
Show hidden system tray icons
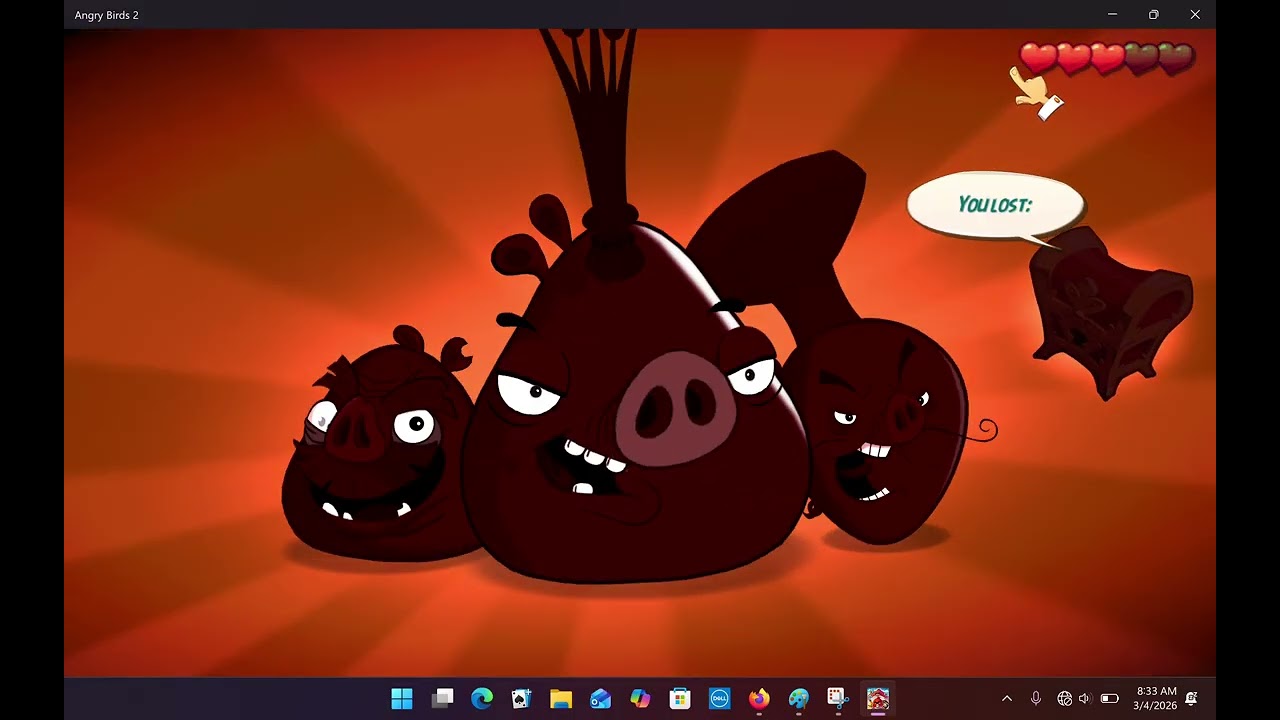click(x=1007, y=698)
